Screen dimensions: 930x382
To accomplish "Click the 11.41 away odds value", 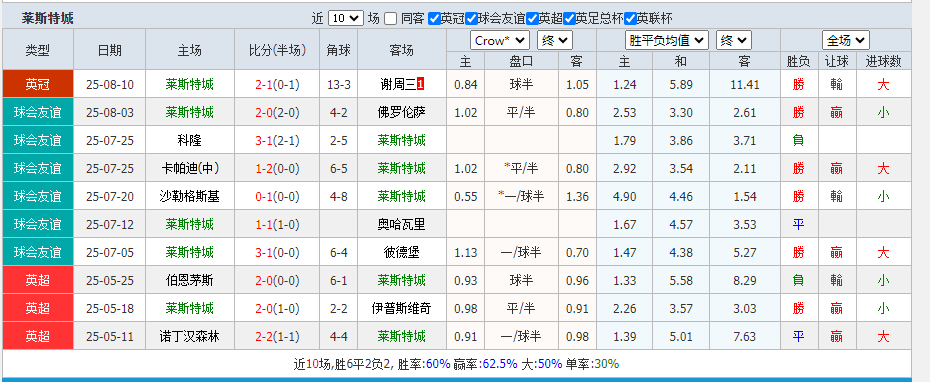I will pyautogui.click(x=745, y=85).
